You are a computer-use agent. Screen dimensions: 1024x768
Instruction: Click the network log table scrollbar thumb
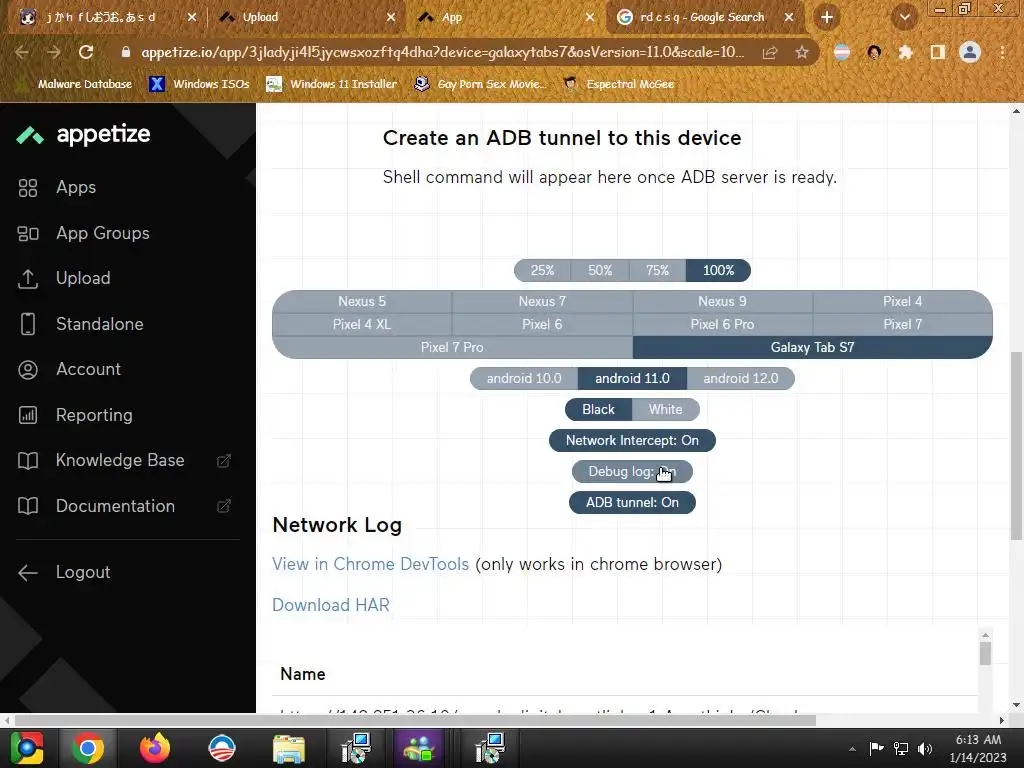[985, 654]
